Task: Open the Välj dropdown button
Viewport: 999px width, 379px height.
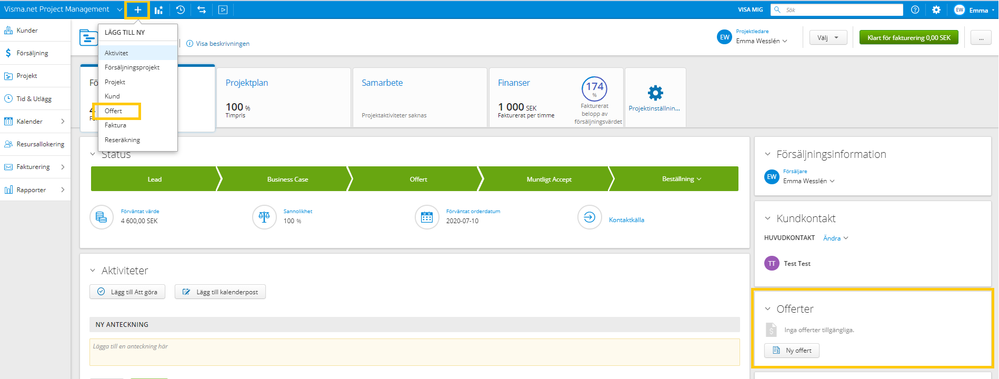Action: (828, 38)
